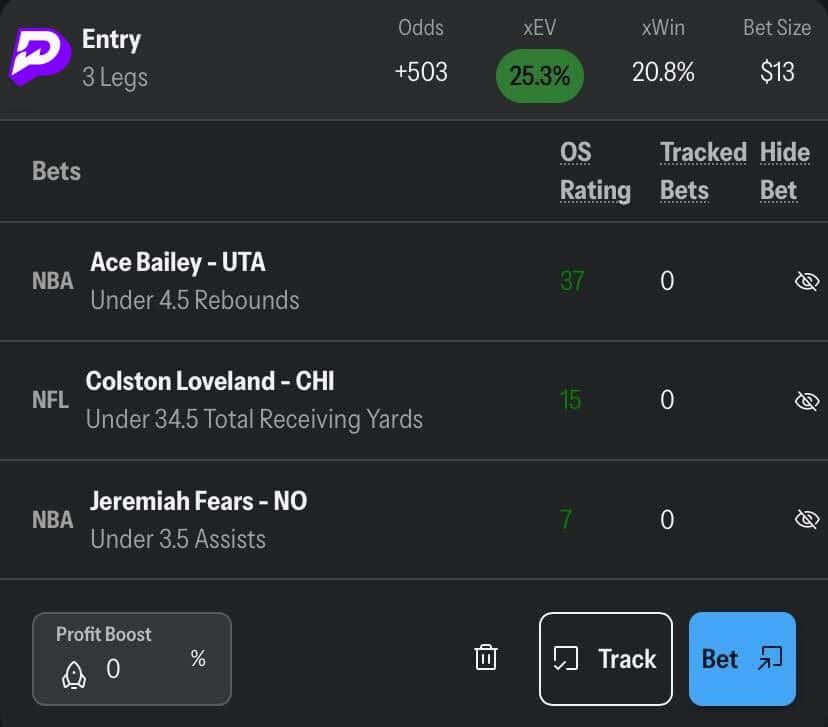The height and width of the screenshot is (727, 828).
Task: Hide the Jeremiah Fears assists bet
Action: [x=805, y=519]
